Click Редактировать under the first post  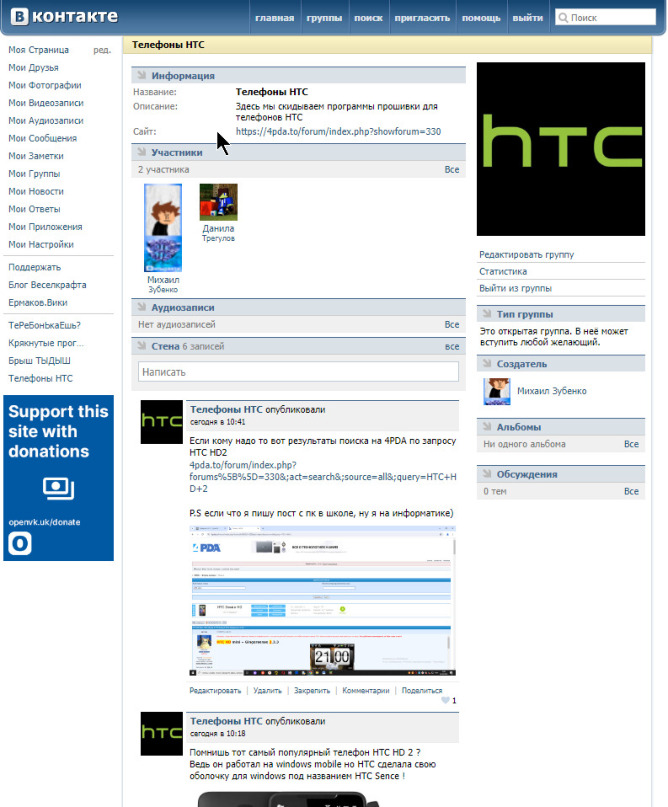pyautogui.click(x=215, y=690)
